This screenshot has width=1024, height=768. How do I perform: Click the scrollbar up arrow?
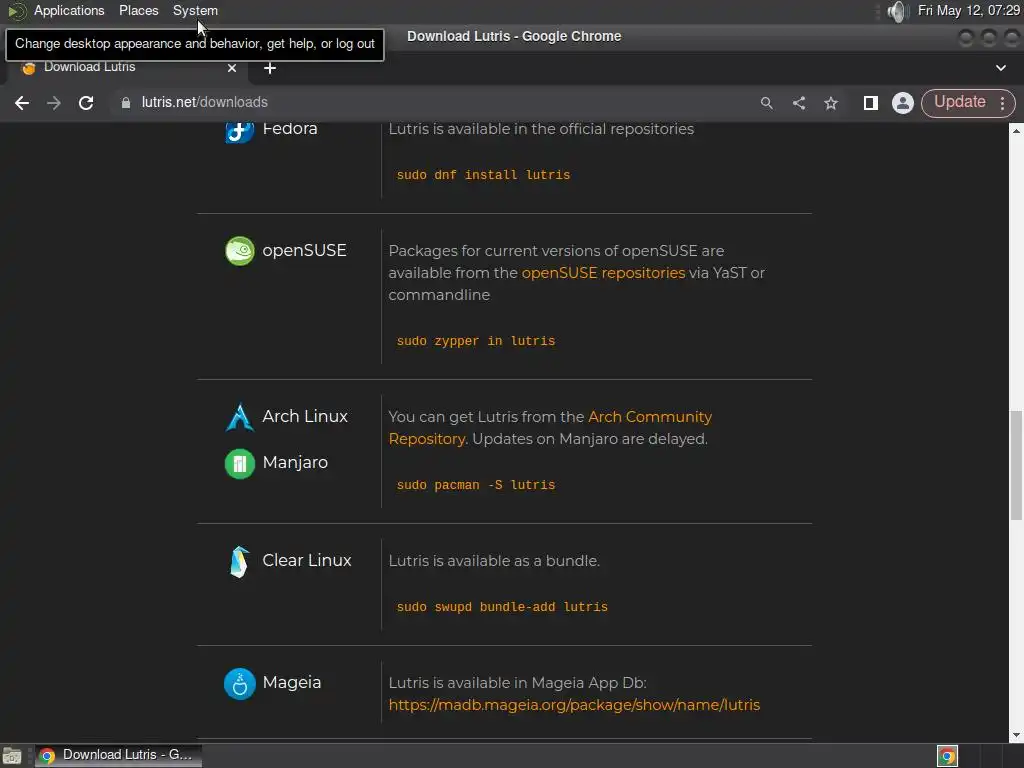point(1016,130)
